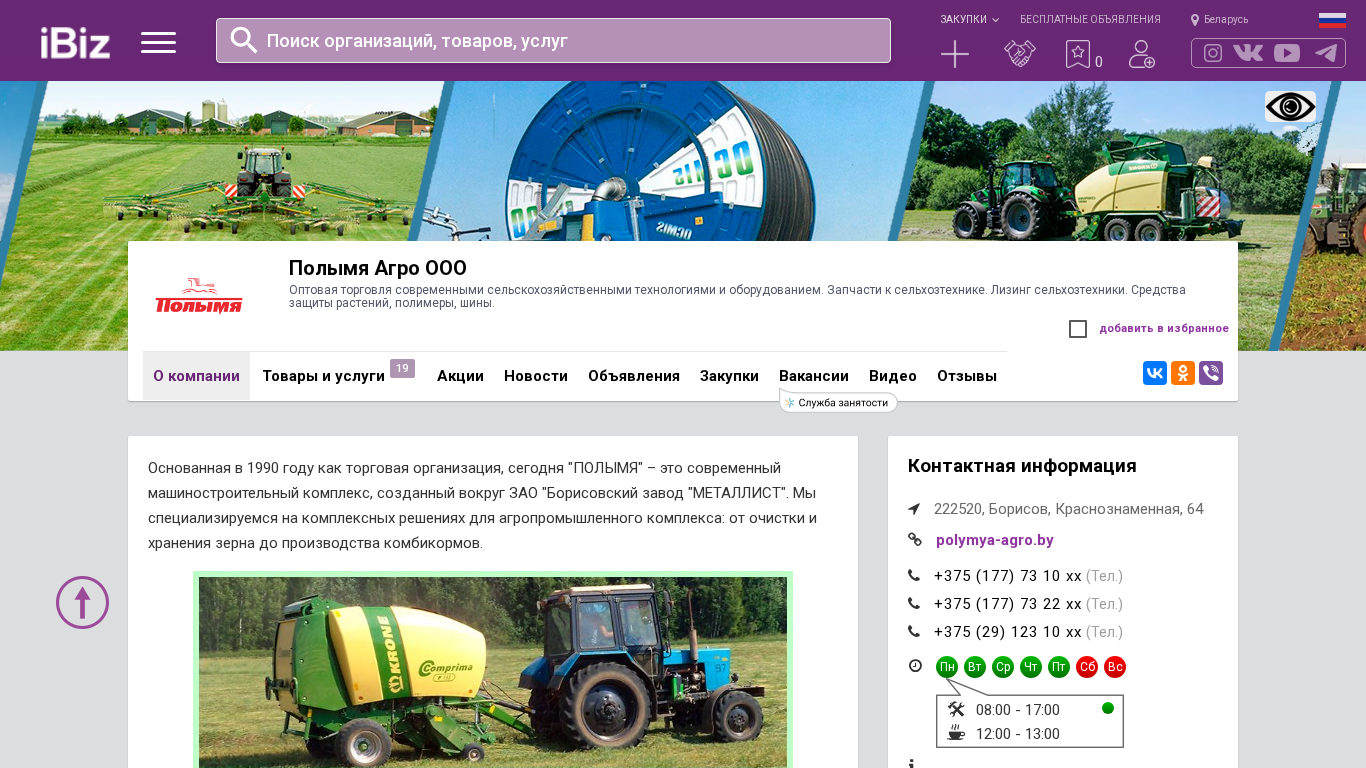The height and width of the screenshot is (768, 1366).
Task: Click phone icon beside +375 (29) 123 10
Action: tap(914, 632)
